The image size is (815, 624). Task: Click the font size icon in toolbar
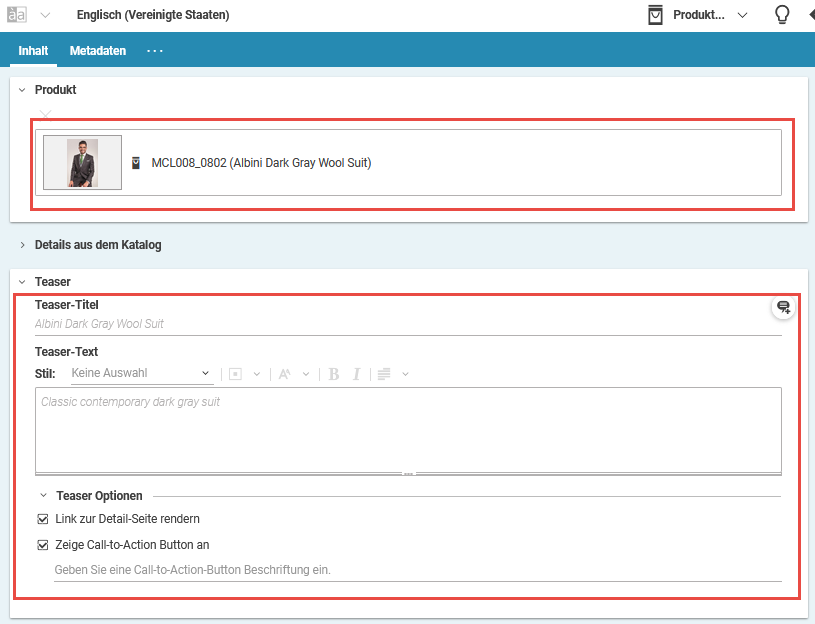click(285, 374)
